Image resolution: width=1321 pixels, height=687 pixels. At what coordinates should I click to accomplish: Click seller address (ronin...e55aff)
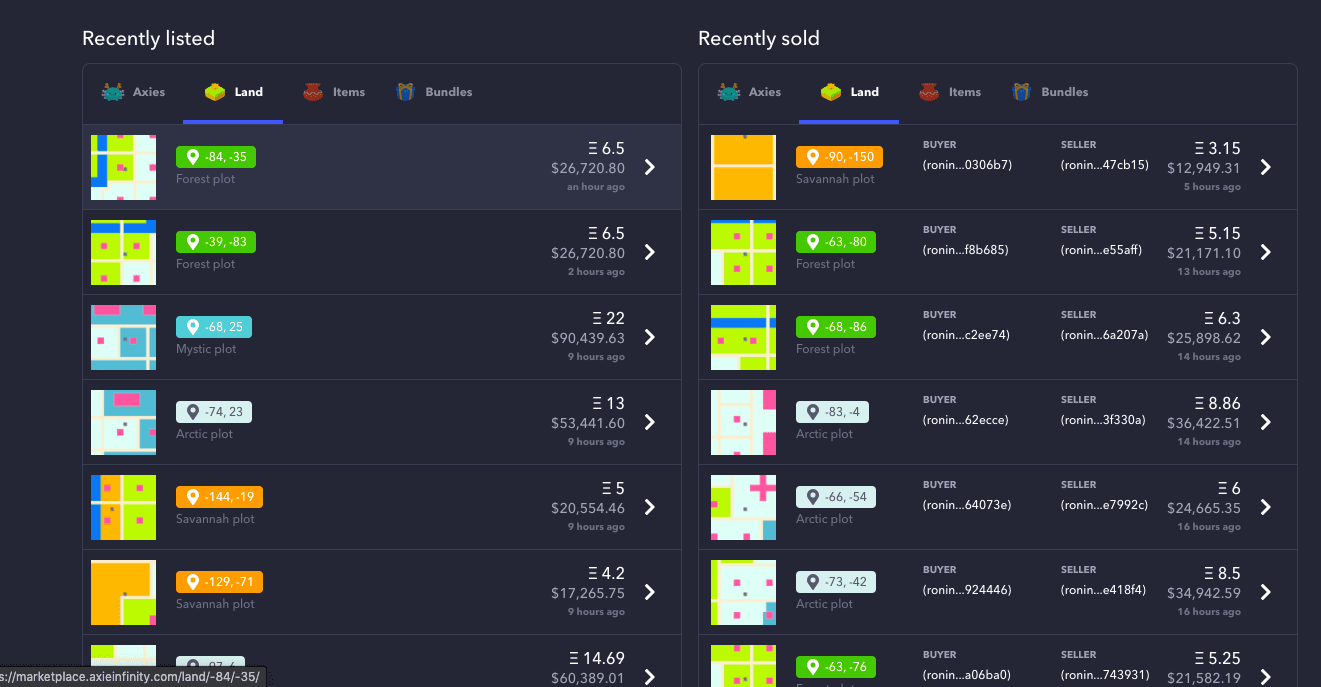pyautogui.click(x=1104, y=250)
